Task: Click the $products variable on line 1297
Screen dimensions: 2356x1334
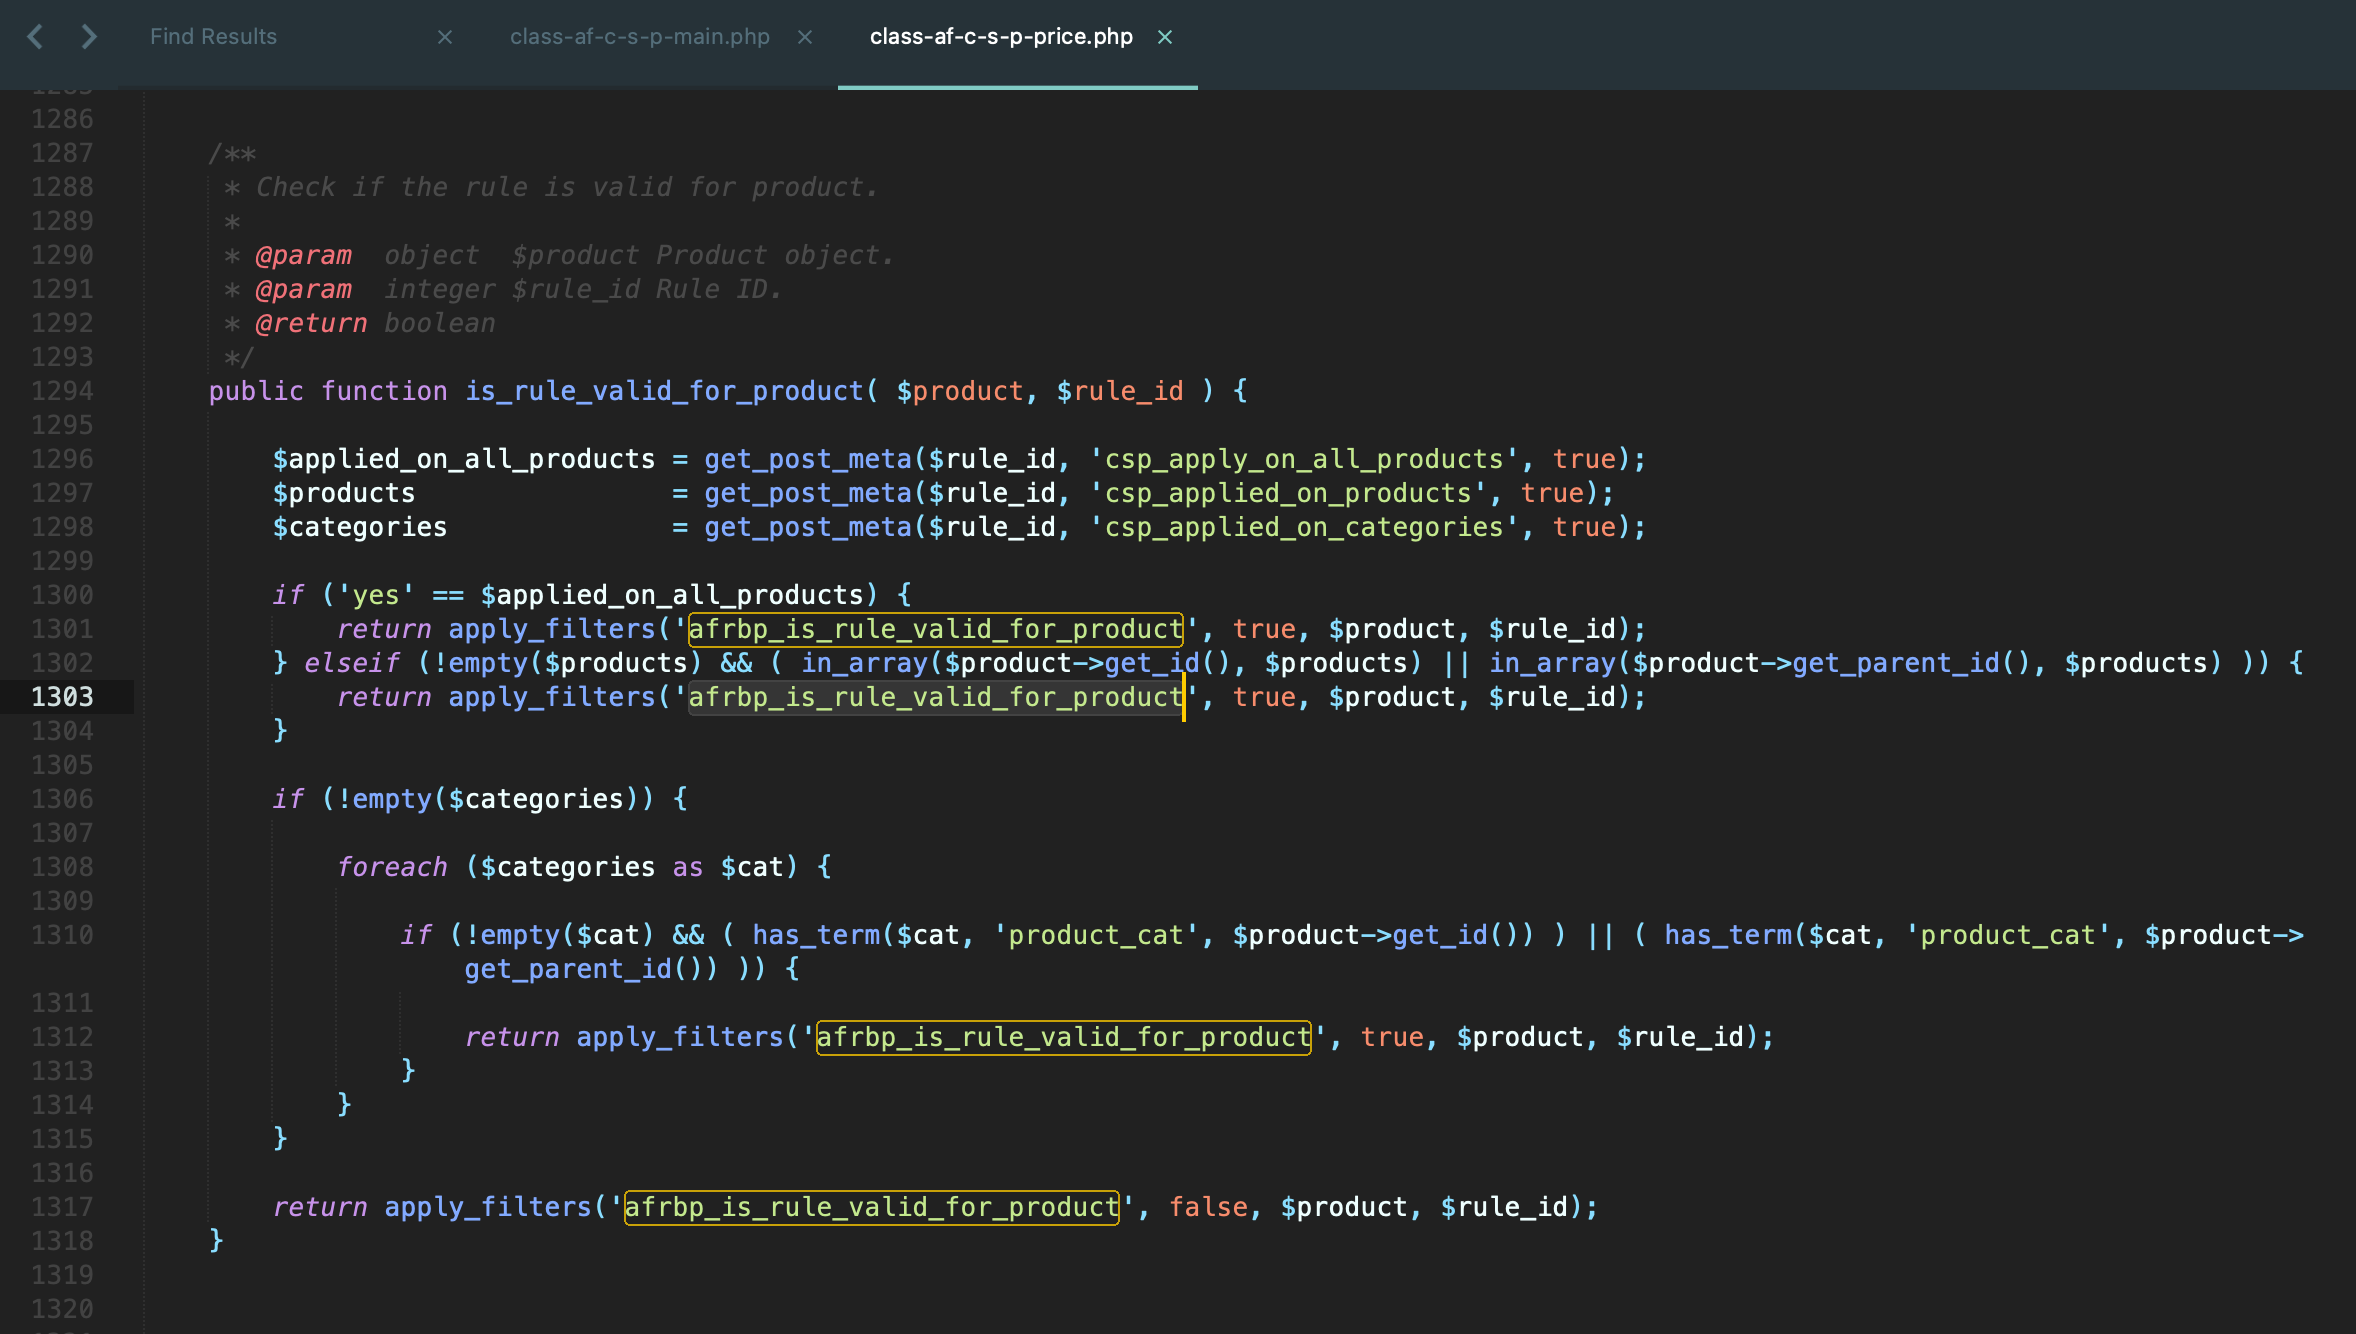Action: [x=344, y=493]
